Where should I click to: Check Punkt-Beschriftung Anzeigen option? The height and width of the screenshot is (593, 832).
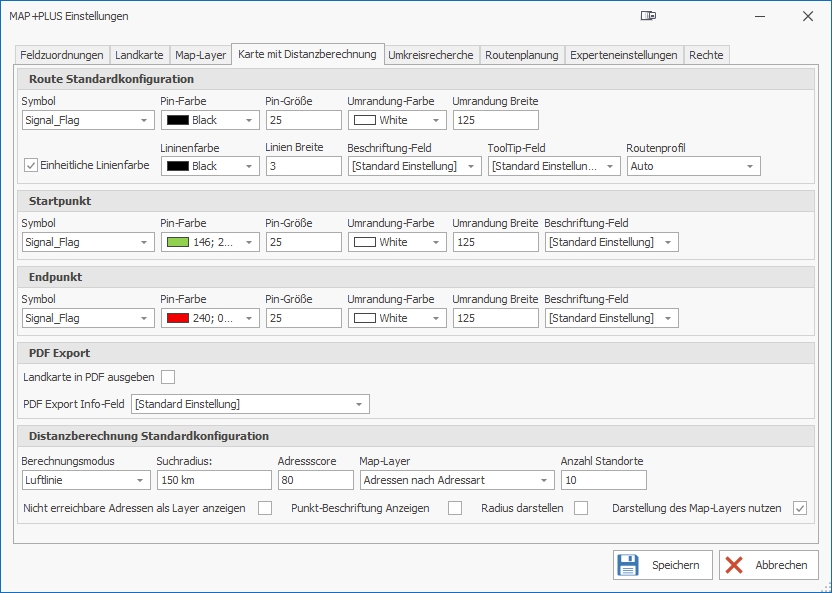click(455, 508)
